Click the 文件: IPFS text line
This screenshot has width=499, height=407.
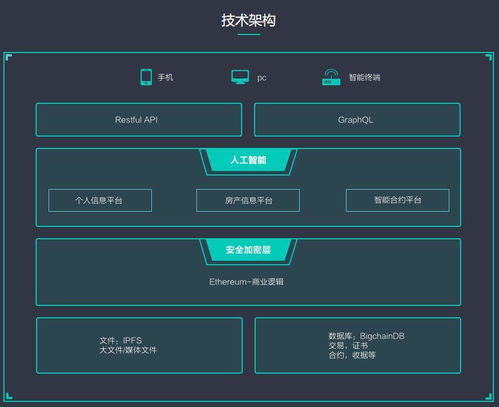(121, 340)
